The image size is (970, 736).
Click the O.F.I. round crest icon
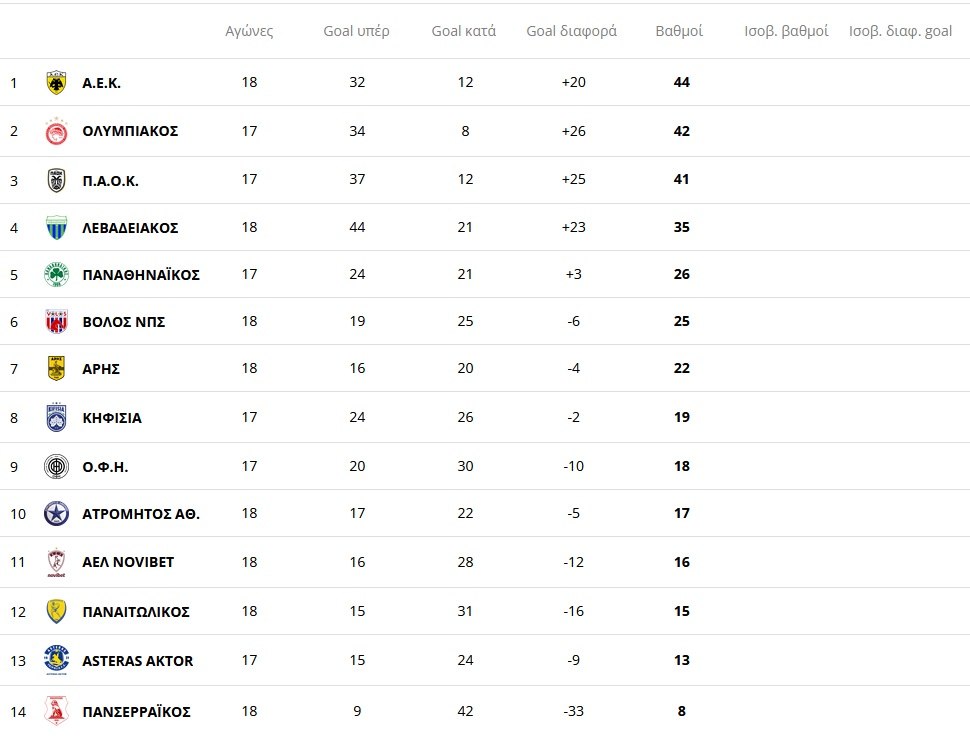57,467
